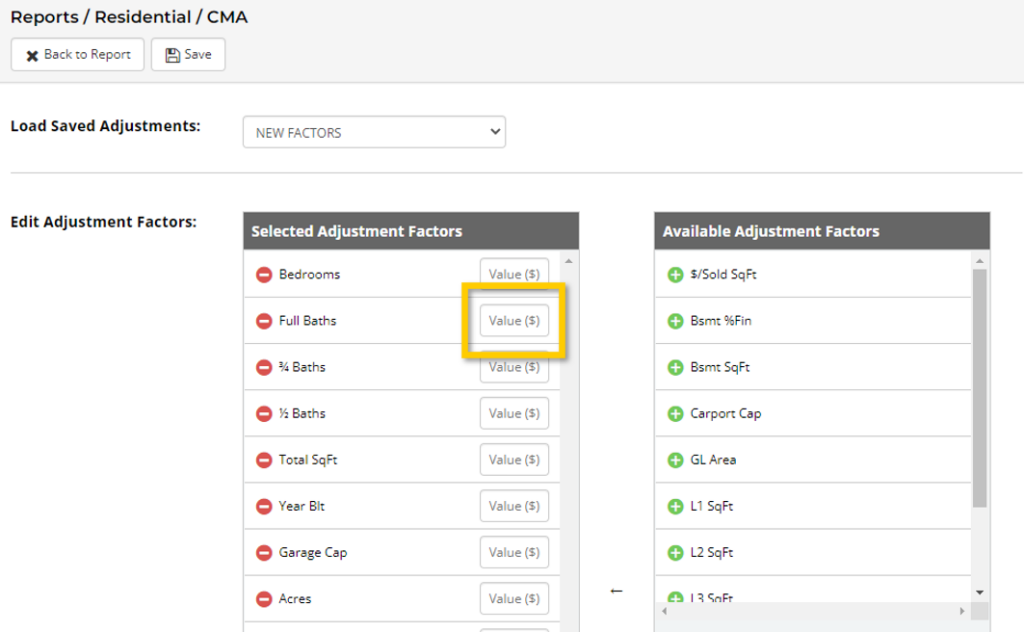Save the adjustment factors

click(x=188, y=55)
